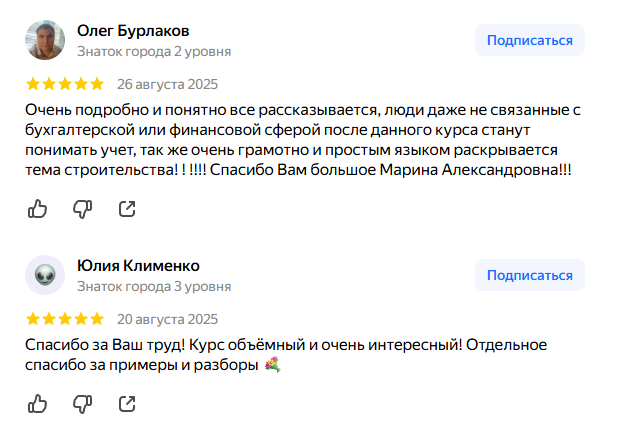Open Юлия Клименко's alien avatar
This screenshot has height=428, width=626.
(x=45, y=275)
